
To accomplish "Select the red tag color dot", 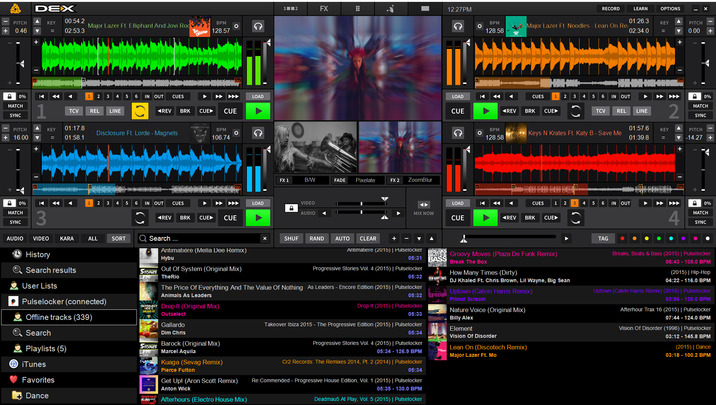I will pyautogui.click(x=623, y=239).
